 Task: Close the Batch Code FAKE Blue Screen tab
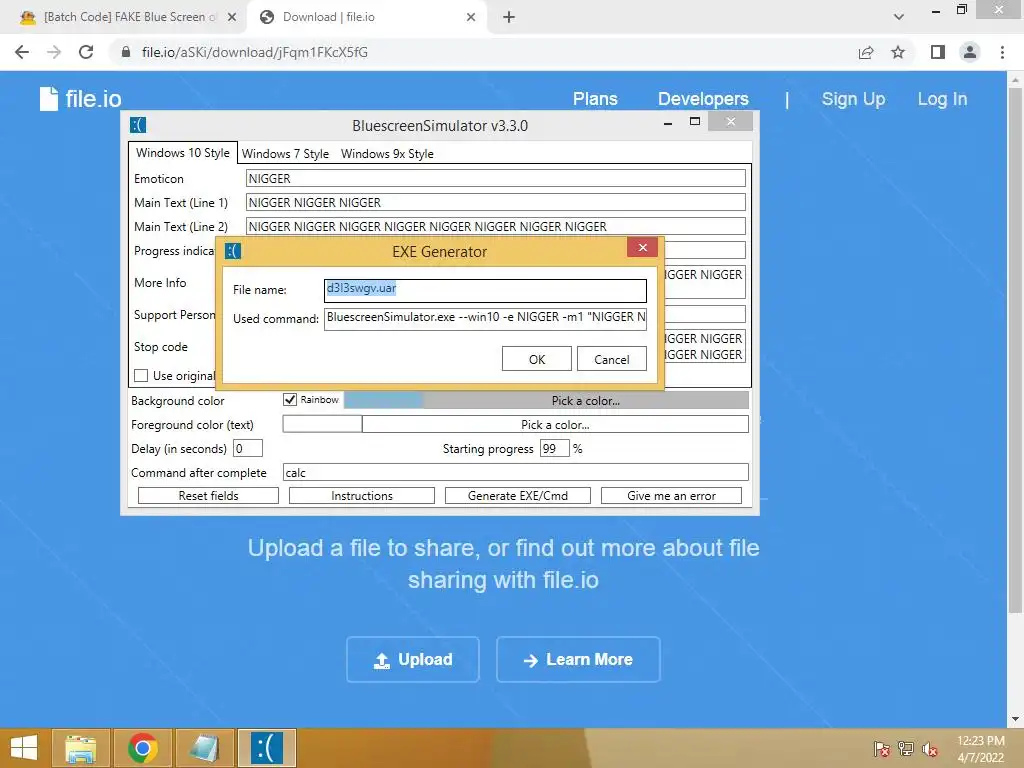tap(232, 17)
